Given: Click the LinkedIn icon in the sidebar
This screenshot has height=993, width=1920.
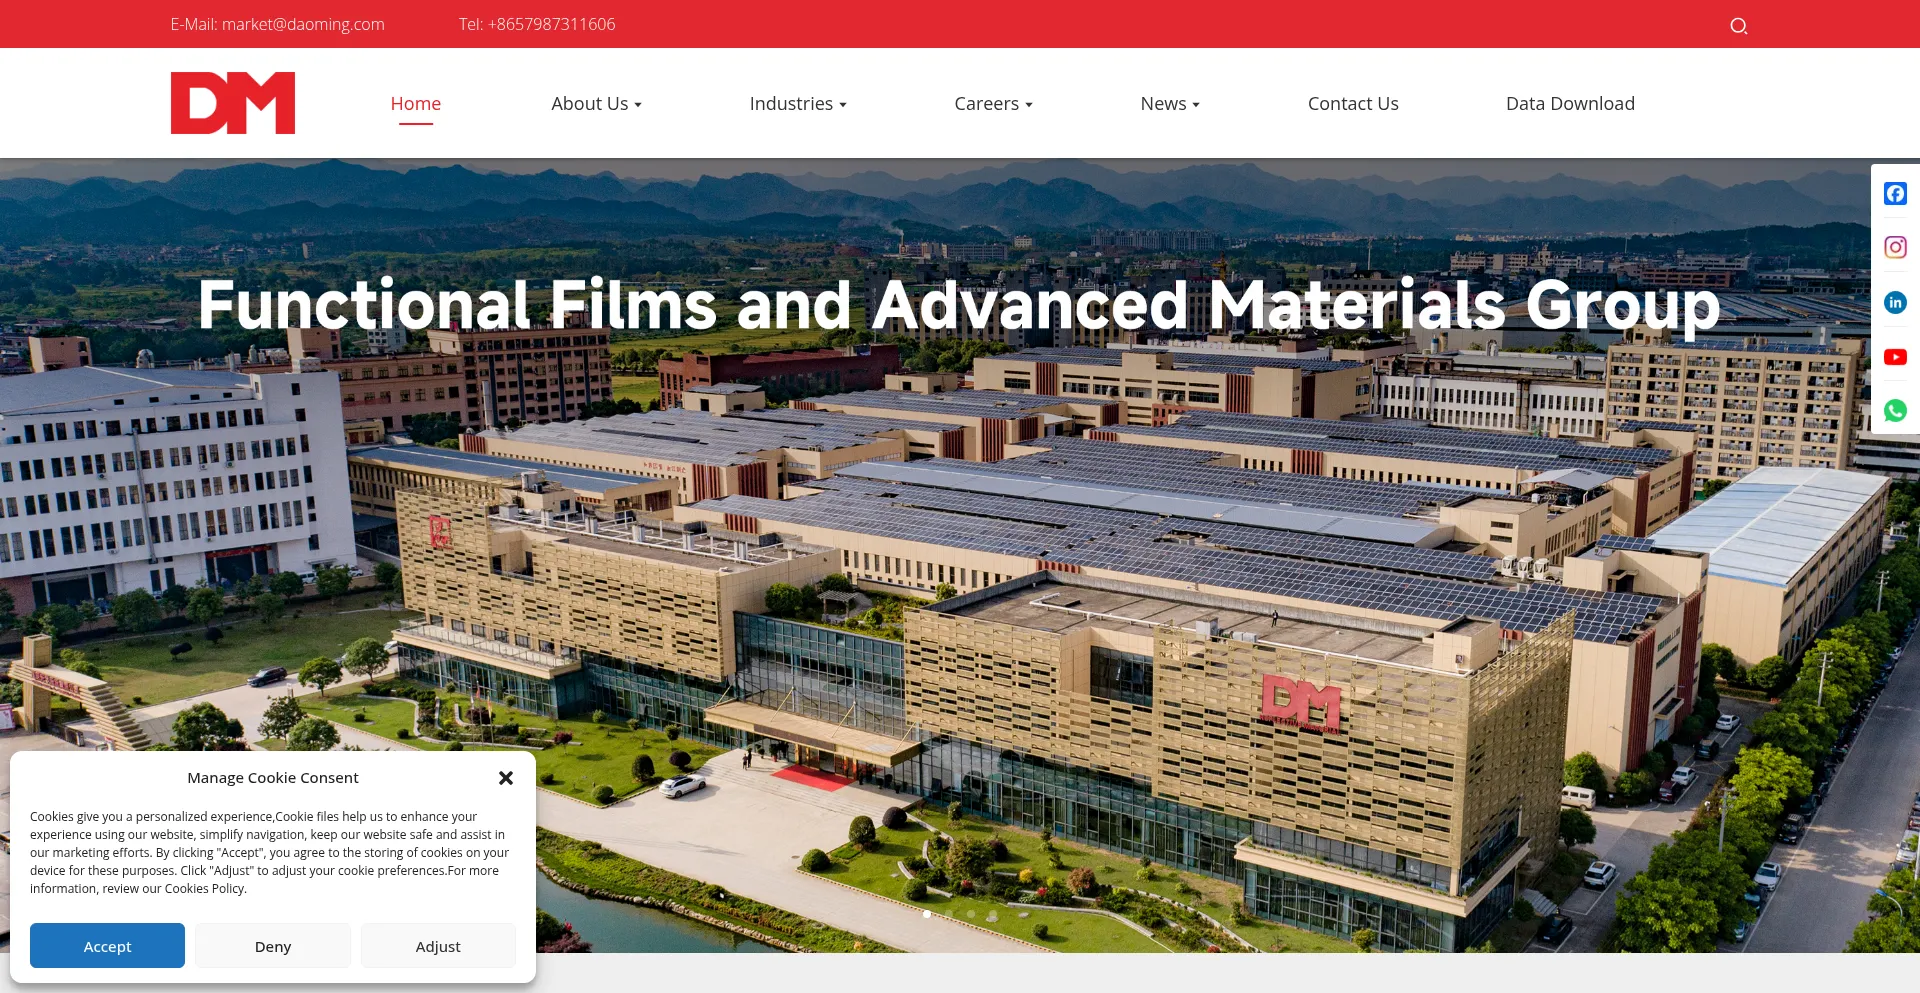Looking at the screenshot, I should [x=1895, y=303].
